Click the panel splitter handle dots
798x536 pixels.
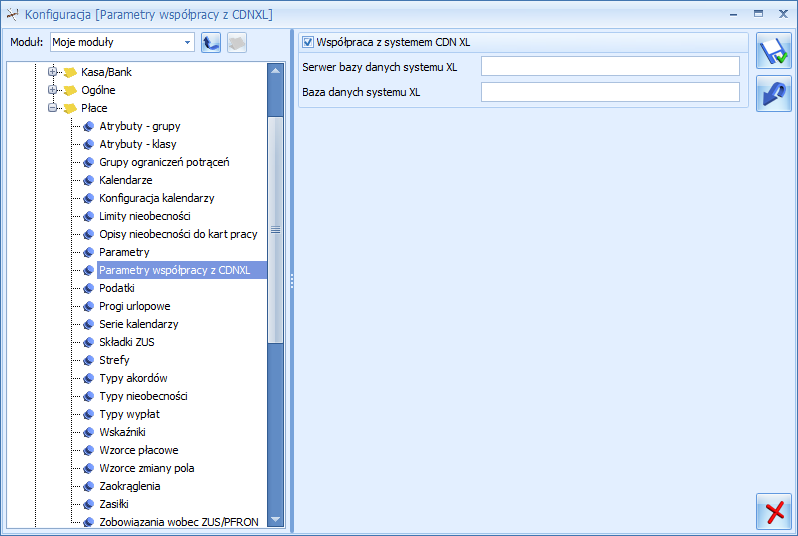click(292, 281)
